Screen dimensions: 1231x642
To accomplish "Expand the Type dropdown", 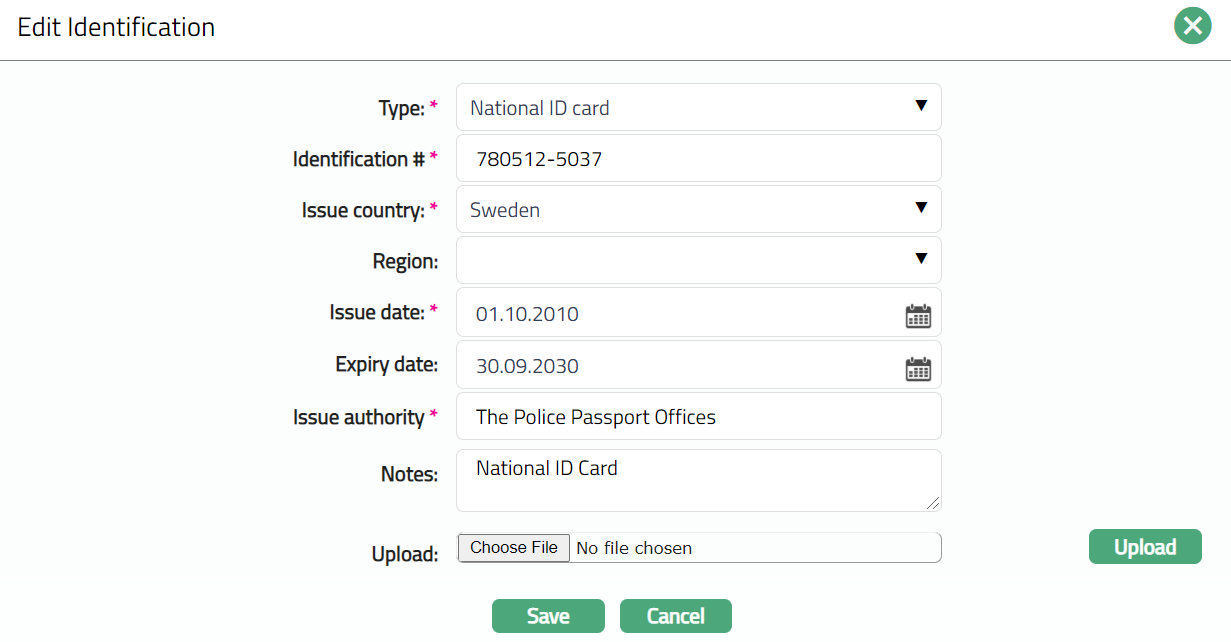I will pyautogui.click(x=698, y=107).
